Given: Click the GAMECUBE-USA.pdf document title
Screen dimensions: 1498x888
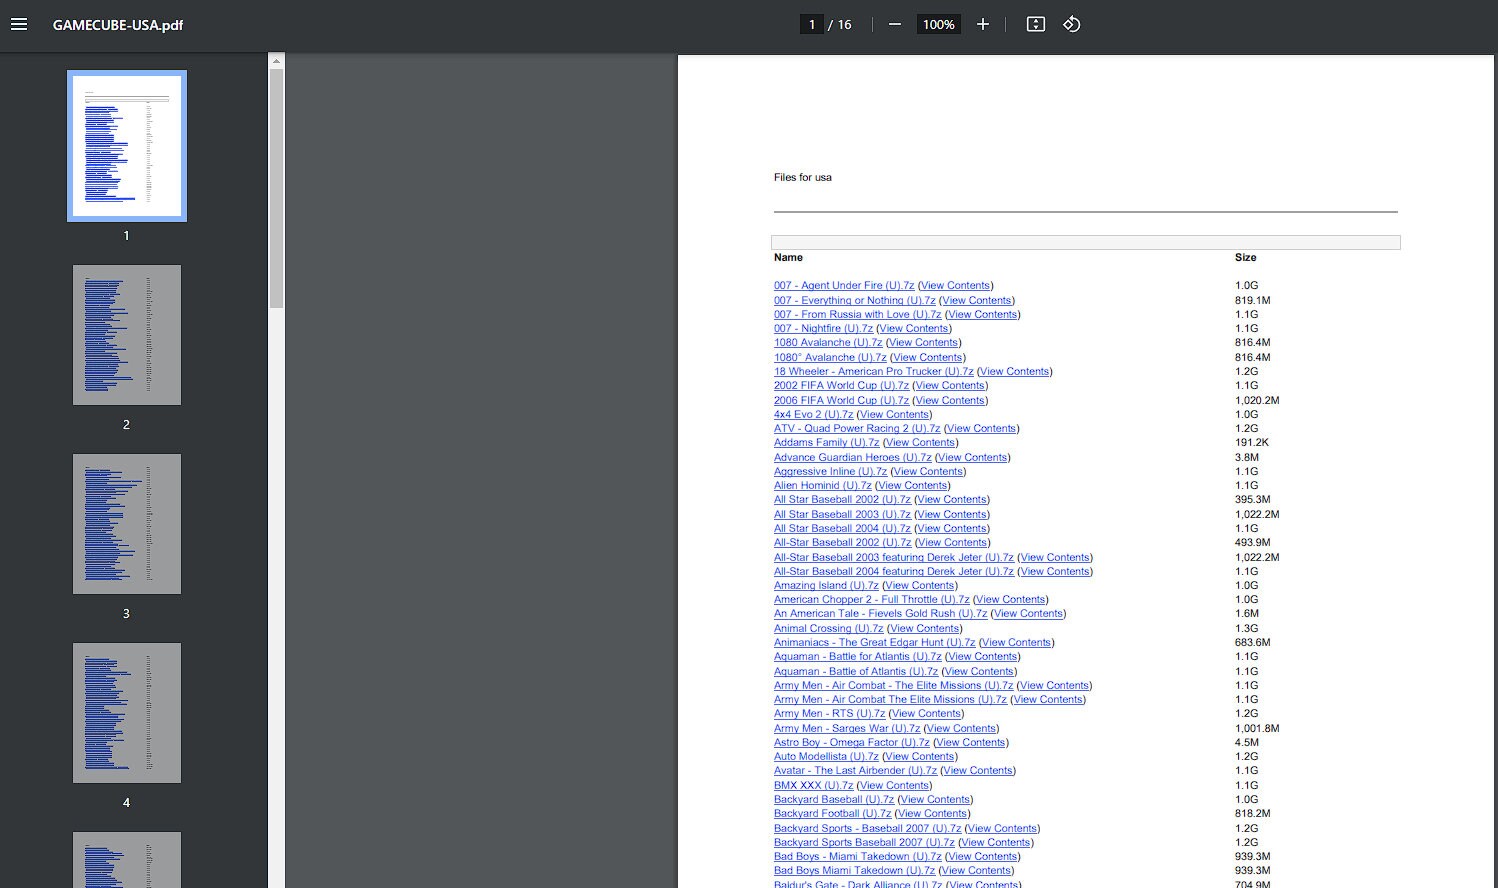Looking at the screenshot, I should [x=118, y=24].
